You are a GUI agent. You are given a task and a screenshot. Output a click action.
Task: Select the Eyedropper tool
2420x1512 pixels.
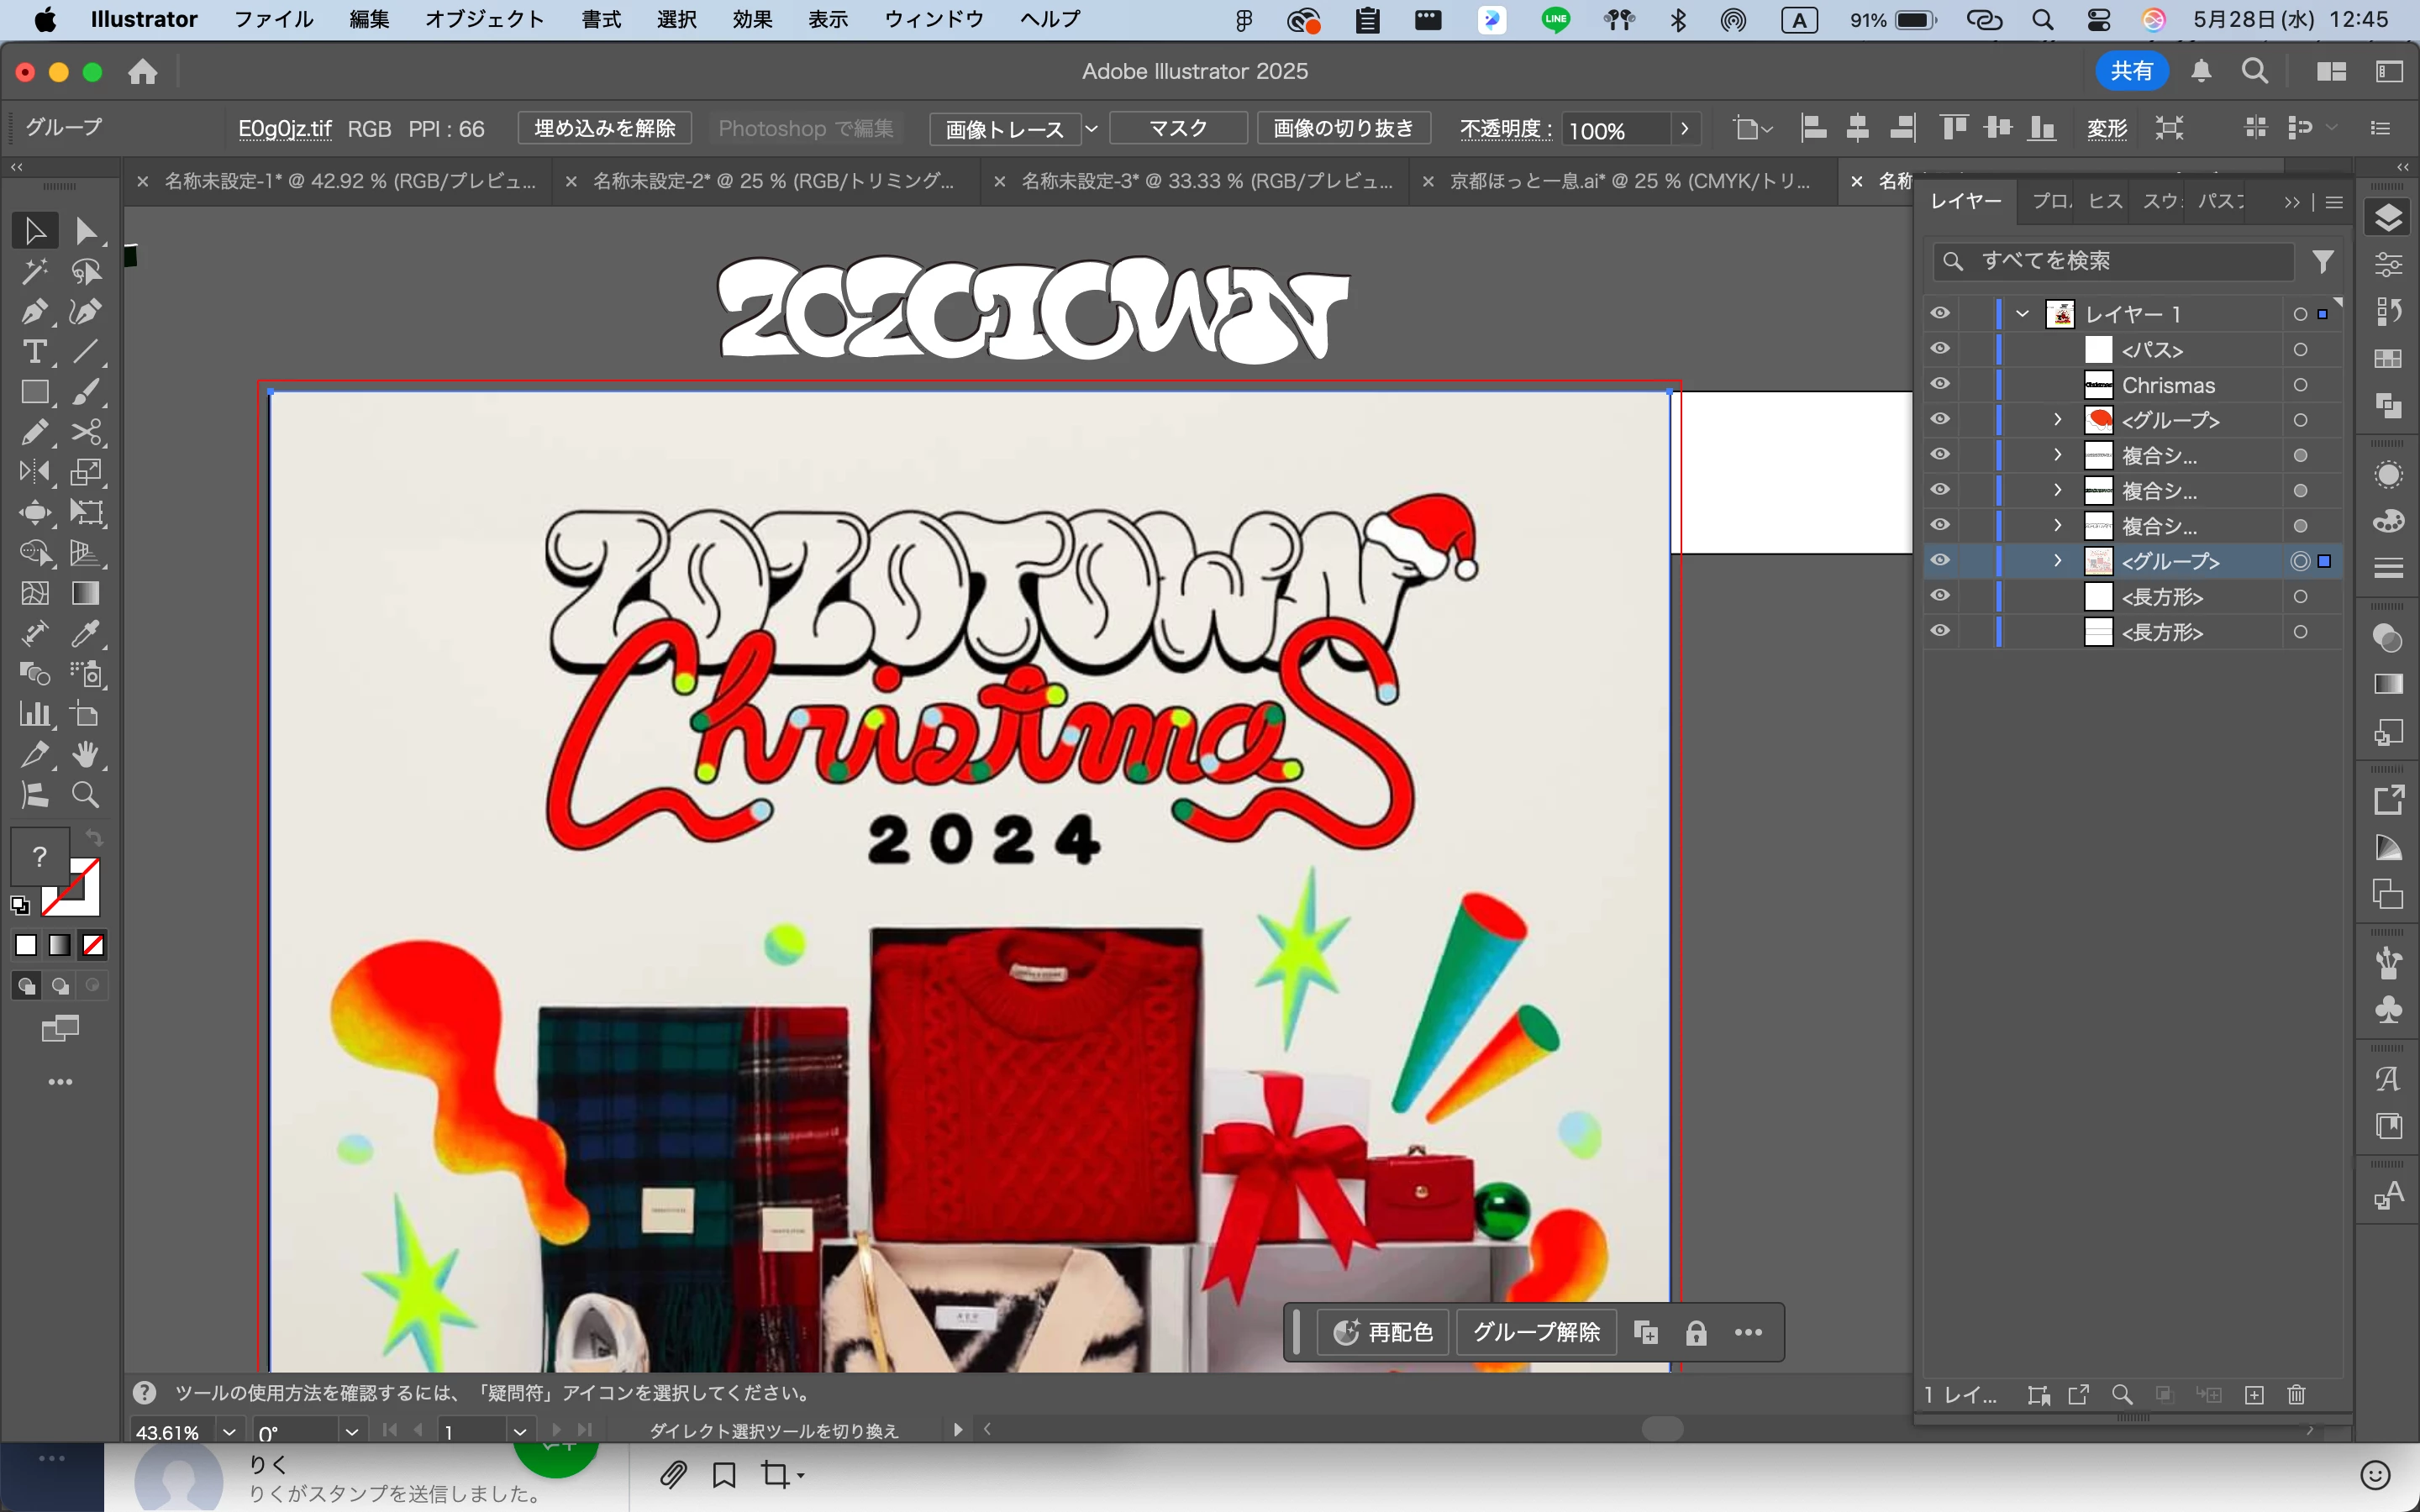click(x=86, y=634)
